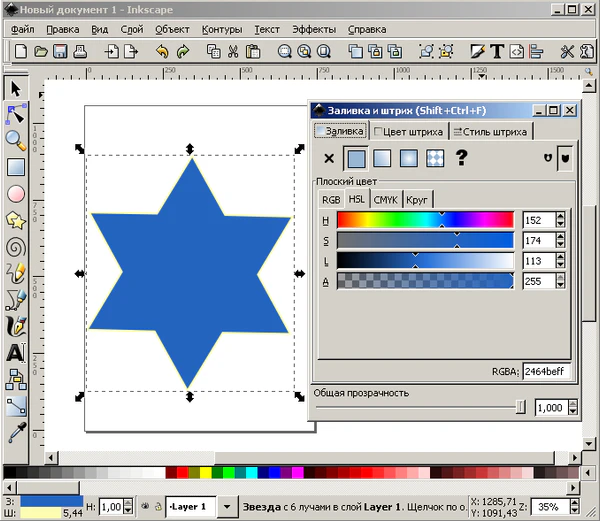Screen dimensions: 600x521
Task: Switch to Стиль штриха tab
Action: click(490, 131)
